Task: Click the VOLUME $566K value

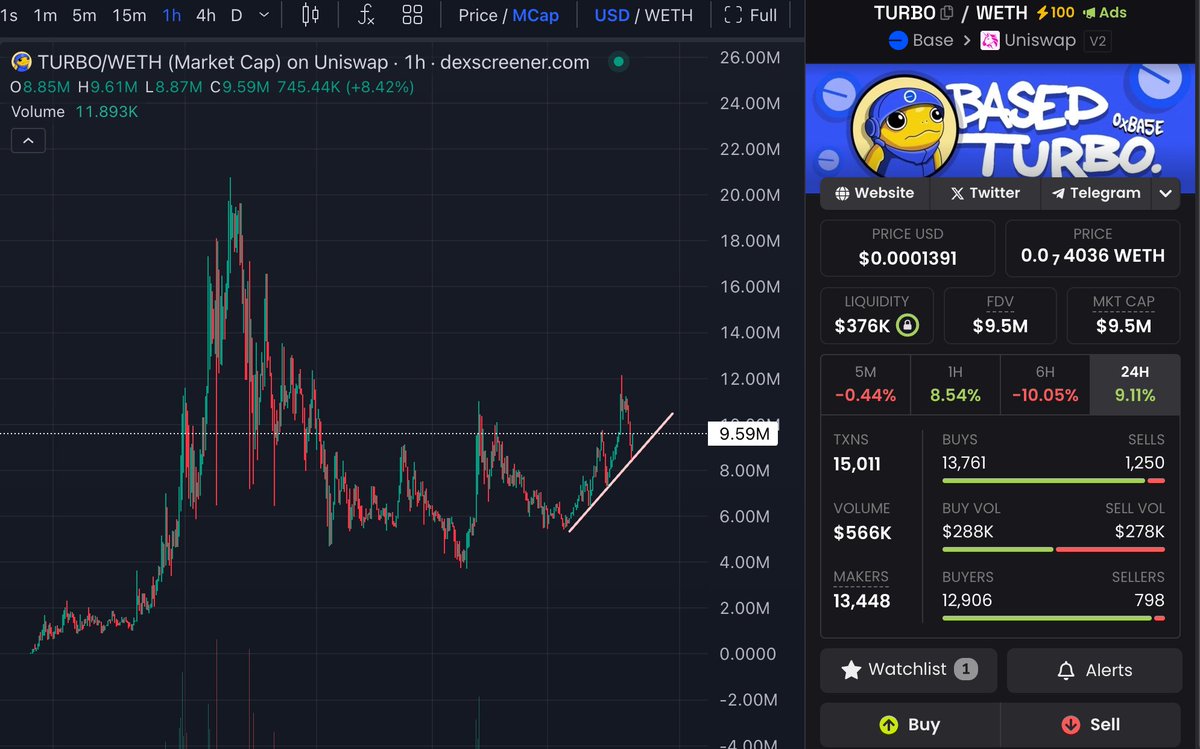Action: coord(862,533)
